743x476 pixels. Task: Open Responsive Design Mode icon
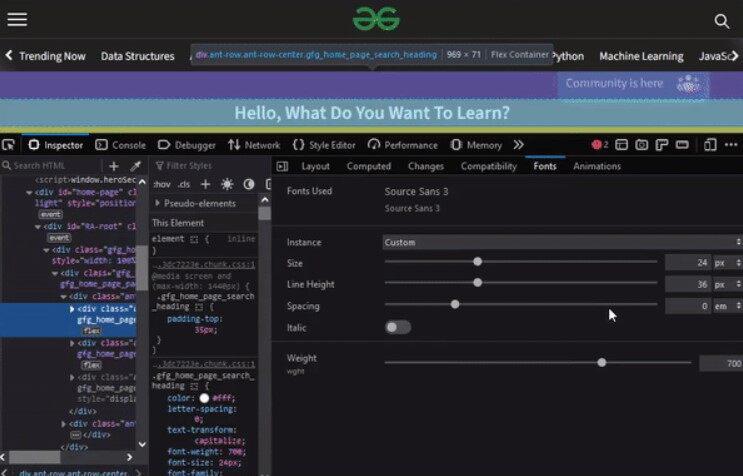710,144
